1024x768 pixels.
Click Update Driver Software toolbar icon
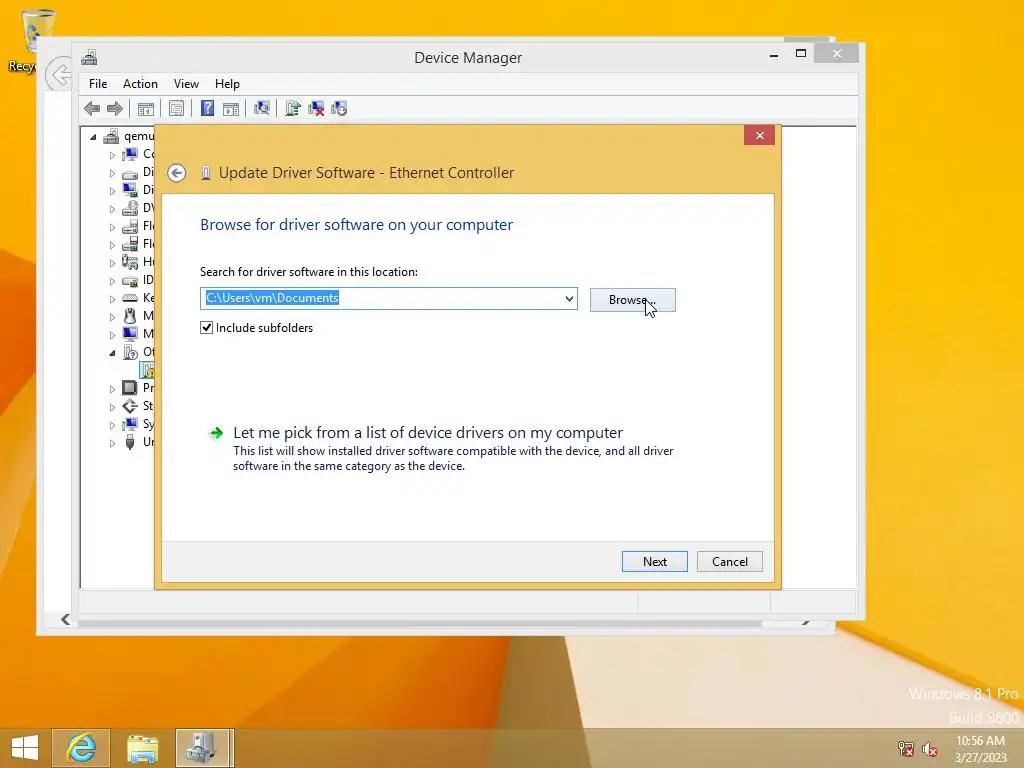pyautogui.click(x=293, y=108)
